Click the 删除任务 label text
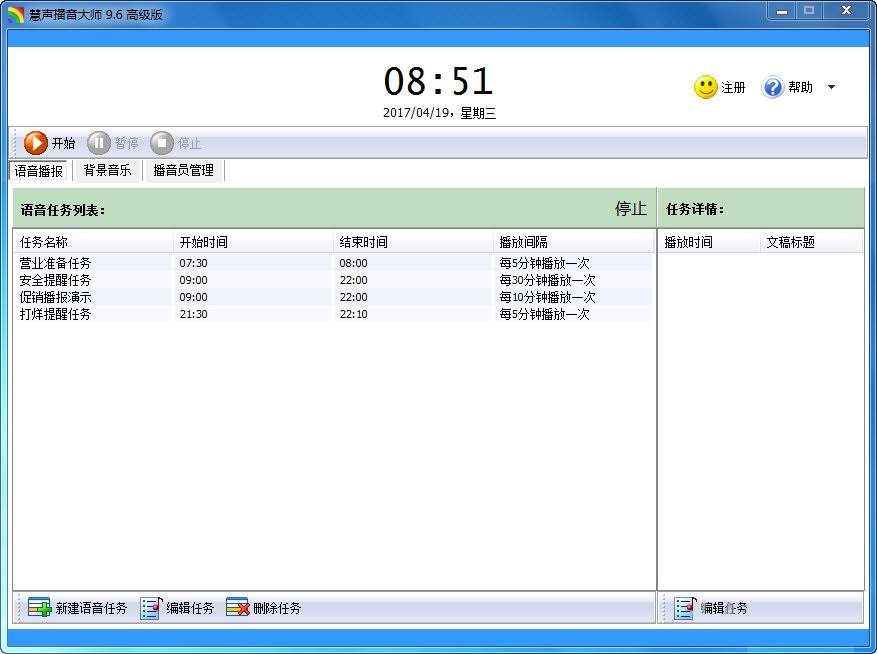The width and height of the screenshot is (877, 654). pos(277,608)
